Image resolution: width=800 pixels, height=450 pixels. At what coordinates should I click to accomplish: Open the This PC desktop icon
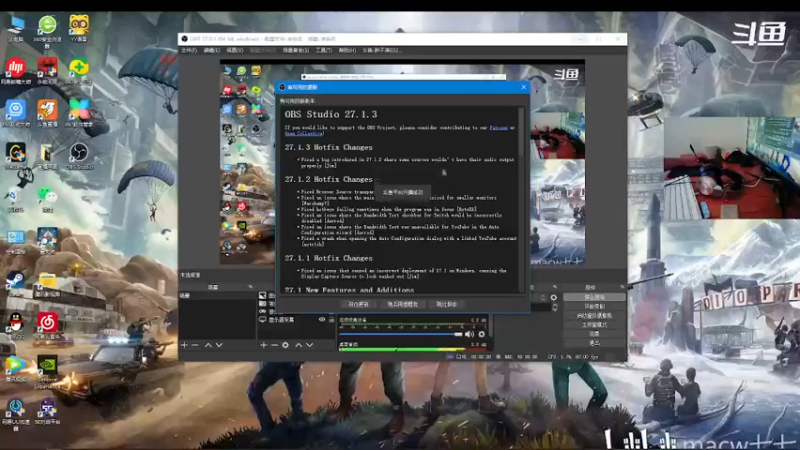coord(16,28)
